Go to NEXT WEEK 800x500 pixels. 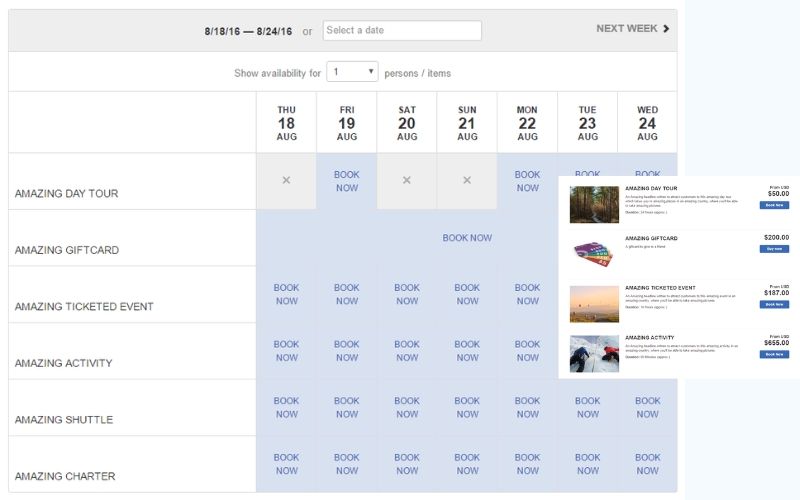[626, 29]
